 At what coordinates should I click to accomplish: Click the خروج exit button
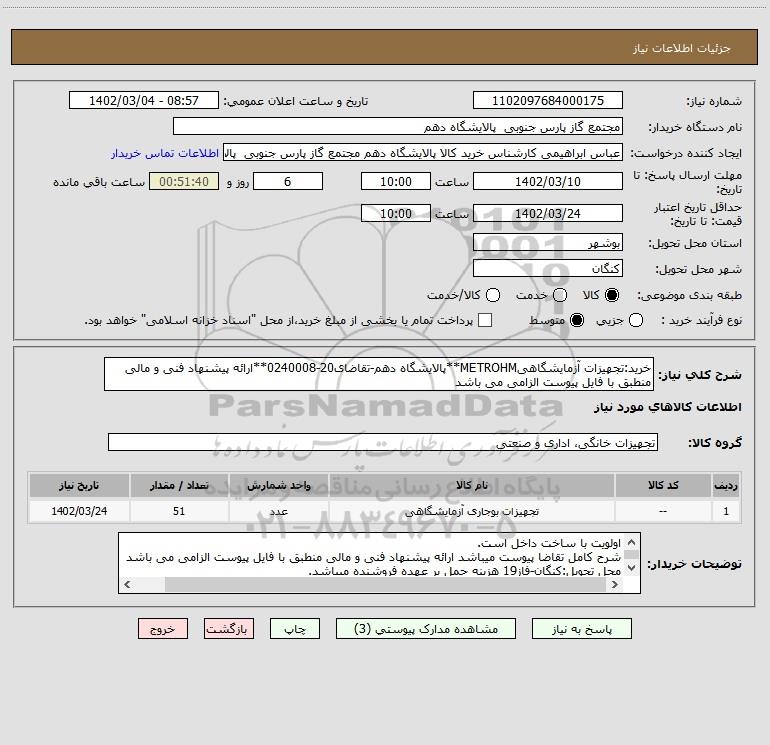tap(163, 629)
